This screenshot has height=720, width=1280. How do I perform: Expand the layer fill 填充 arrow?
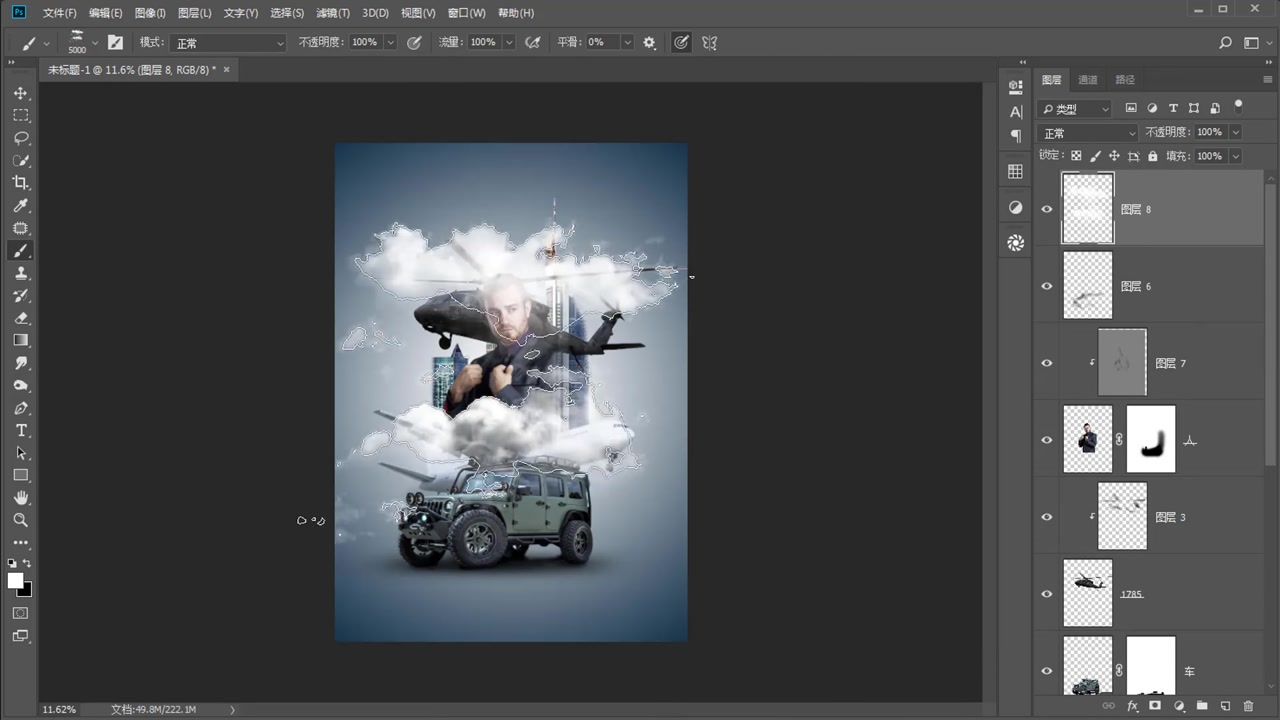coord(1236,156)
